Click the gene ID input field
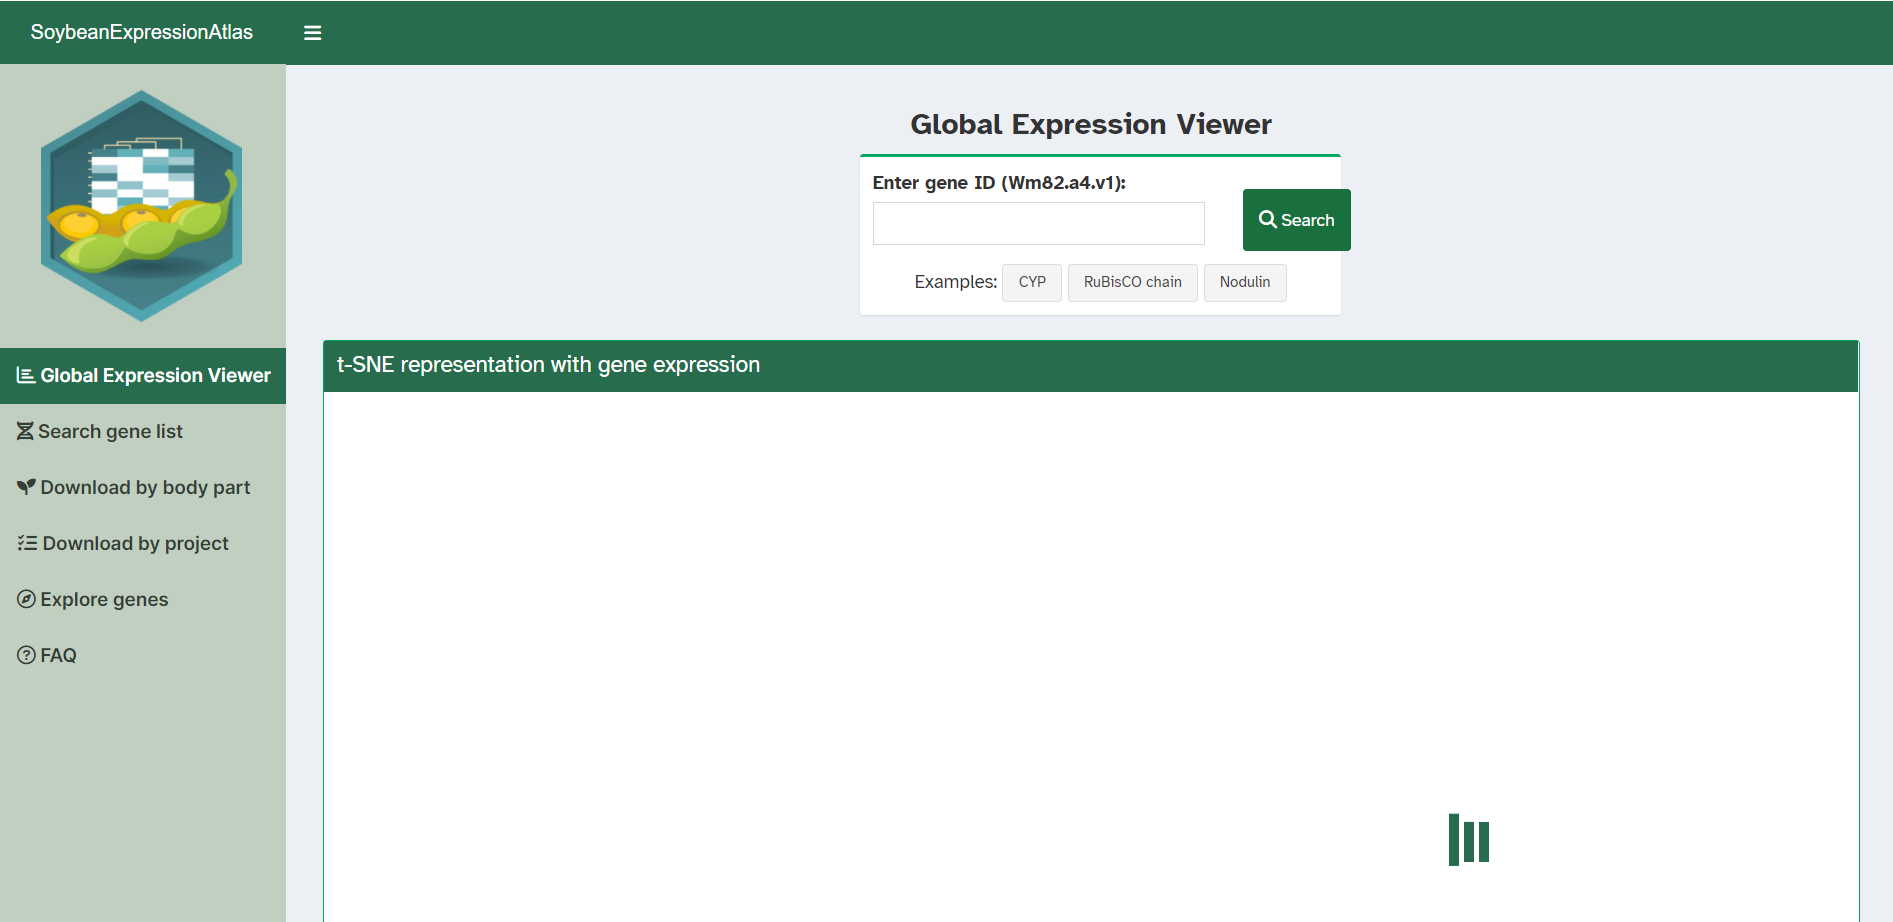 pos(1038,223)
